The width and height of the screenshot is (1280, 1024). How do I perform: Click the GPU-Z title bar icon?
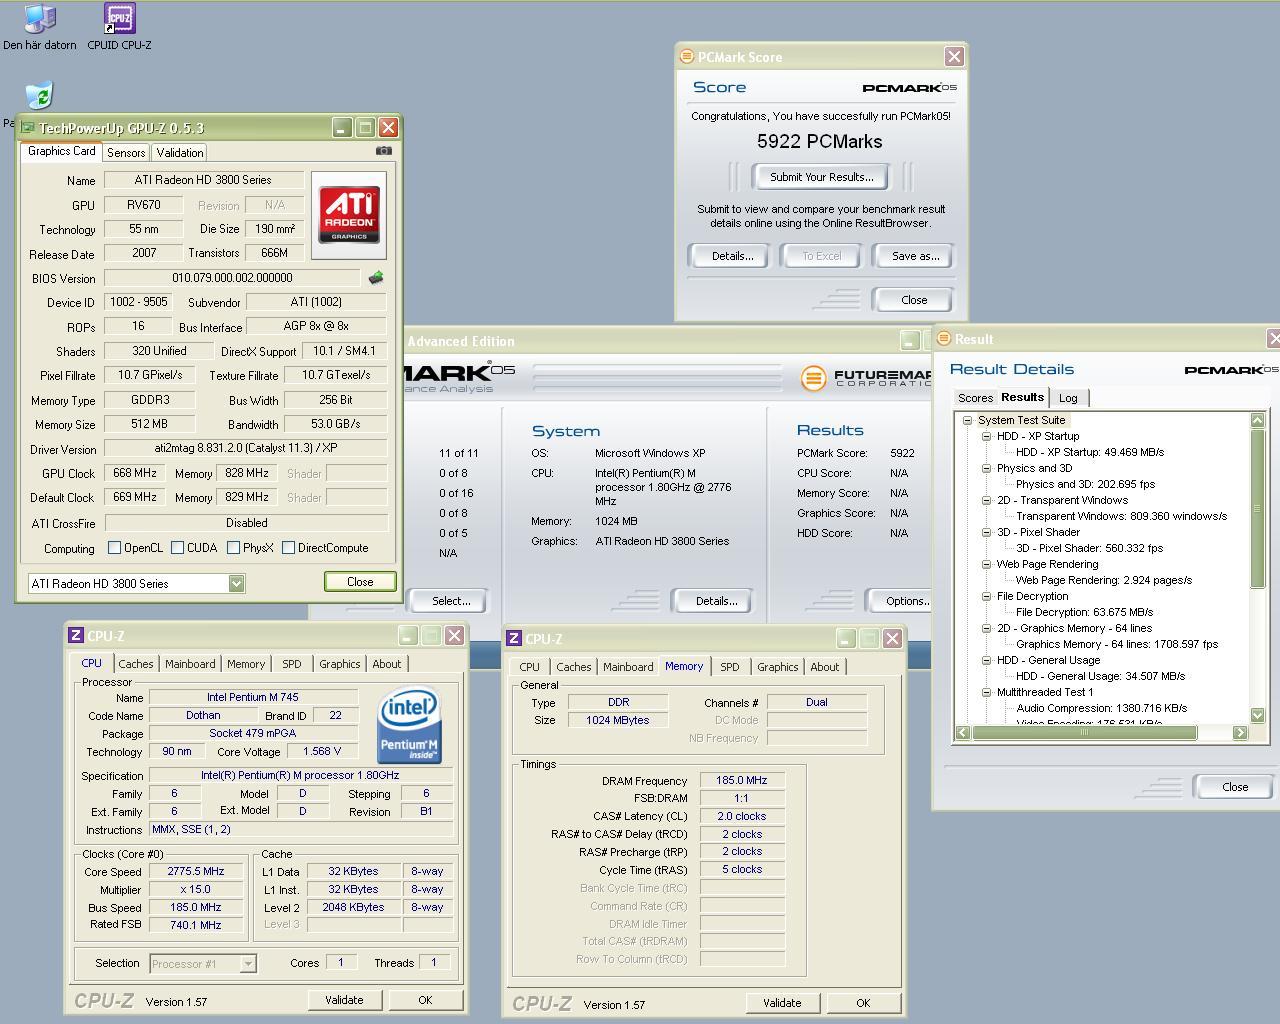(28, 128)
